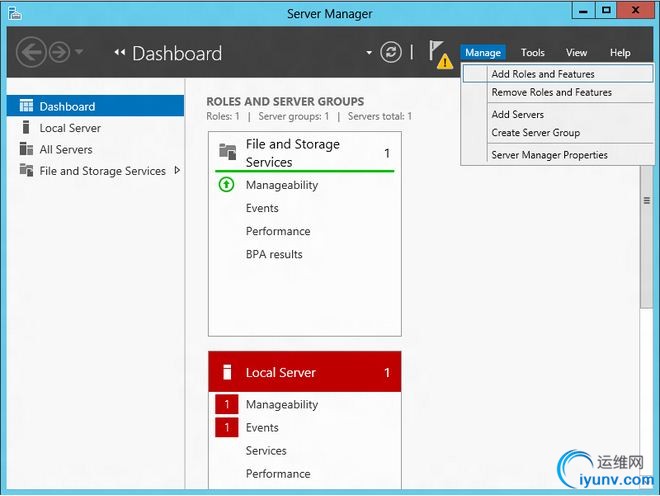Click the count 1 on File and Storage tile
Viewport: 660px width, 496px height.
[387, 153]
